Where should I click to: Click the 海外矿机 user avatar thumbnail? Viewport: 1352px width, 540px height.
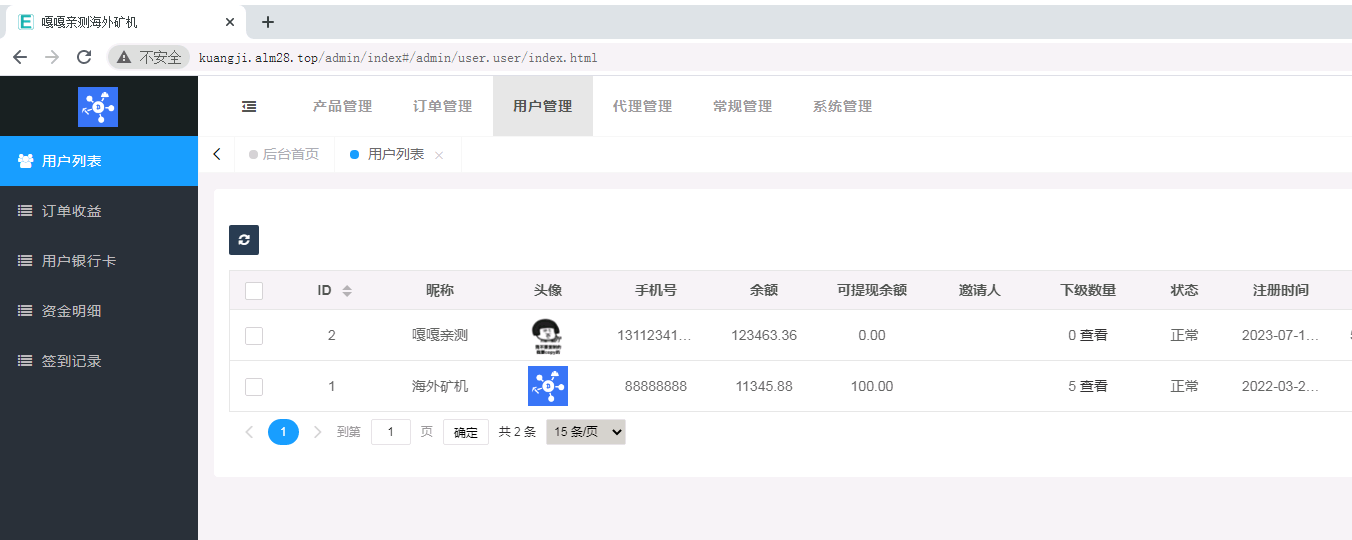548,386
